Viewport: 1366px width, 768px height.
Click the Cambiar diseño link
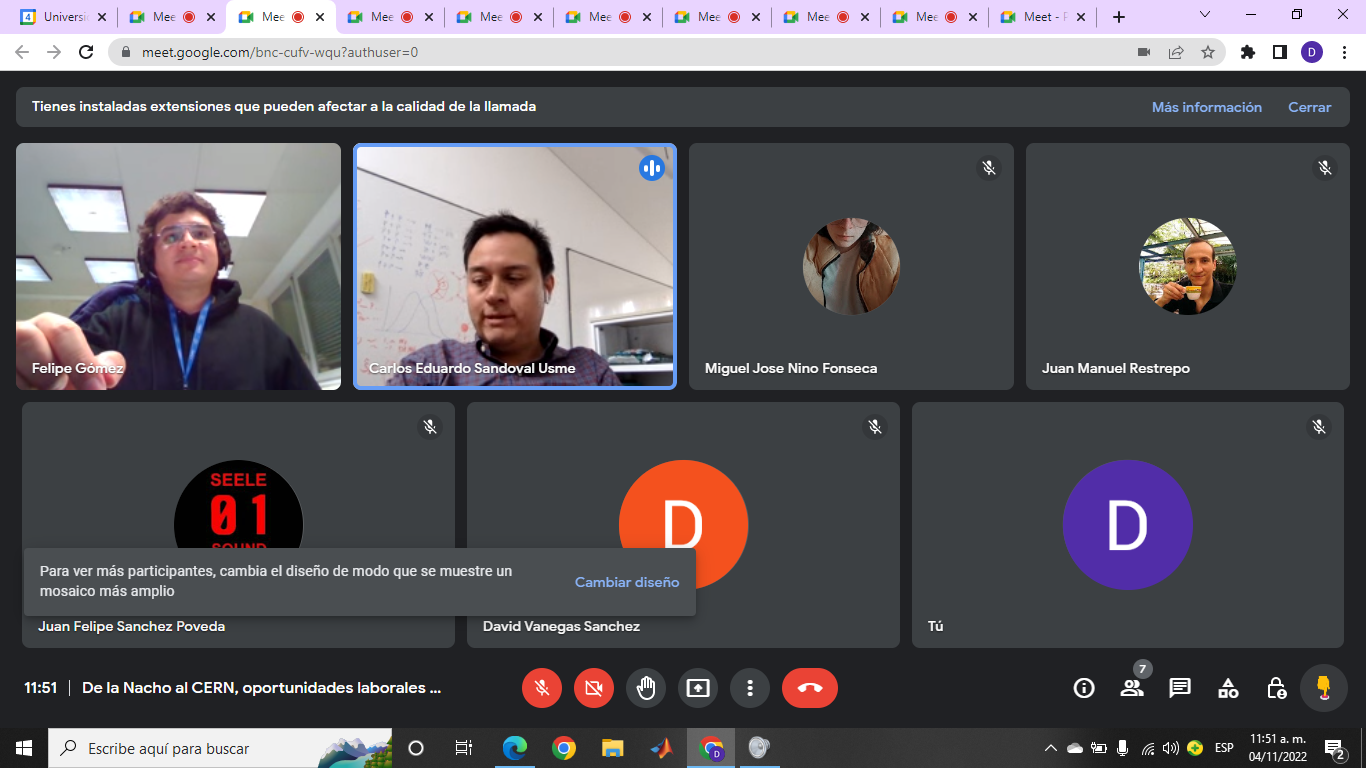627,582
